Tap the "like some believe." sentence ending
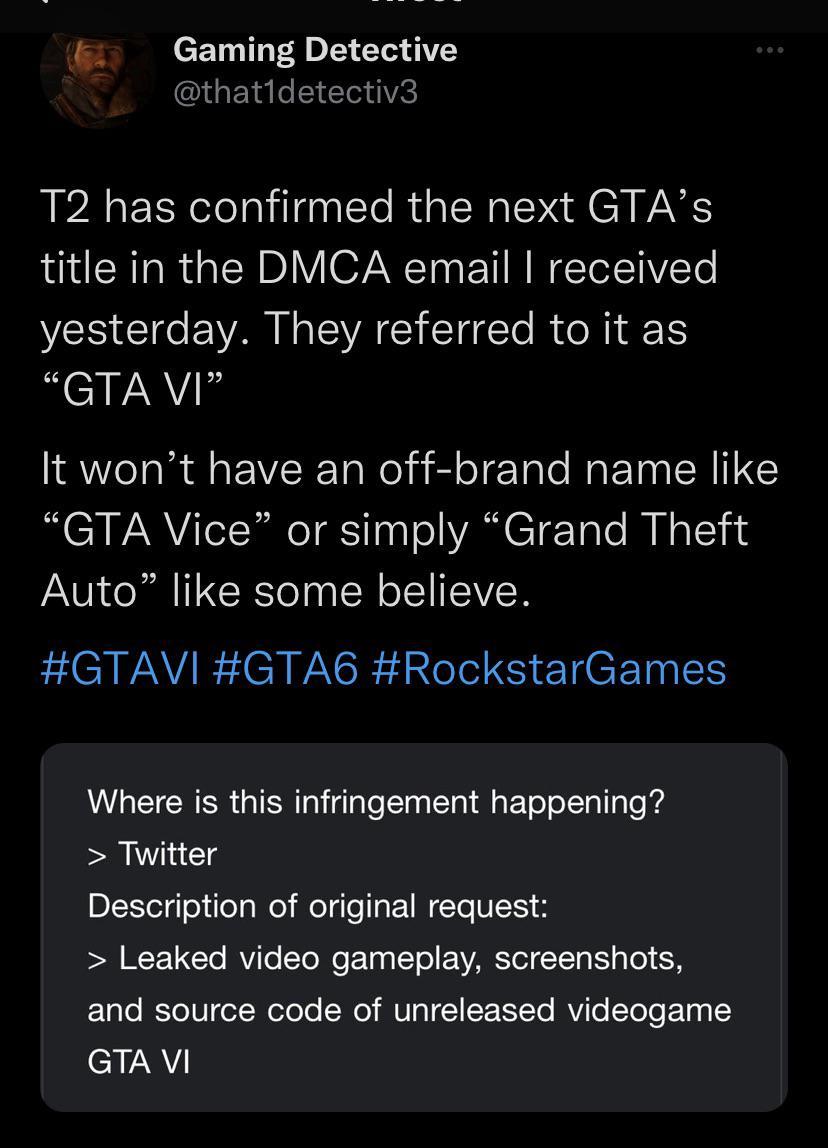Image resolution: width=828 pixels, height=1148 pixels. point(351,591)
